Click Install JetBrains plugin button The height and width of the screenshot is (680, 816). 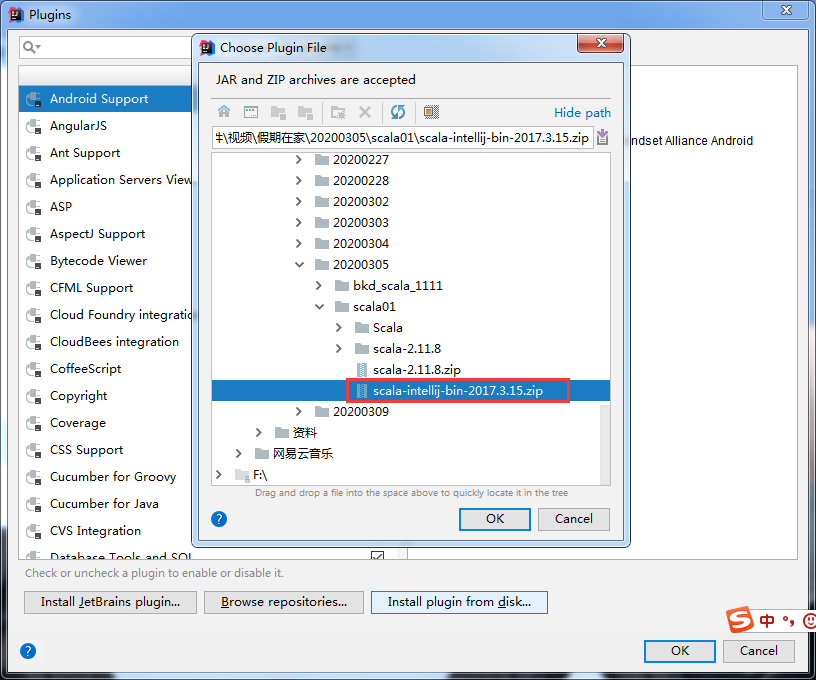110,602
